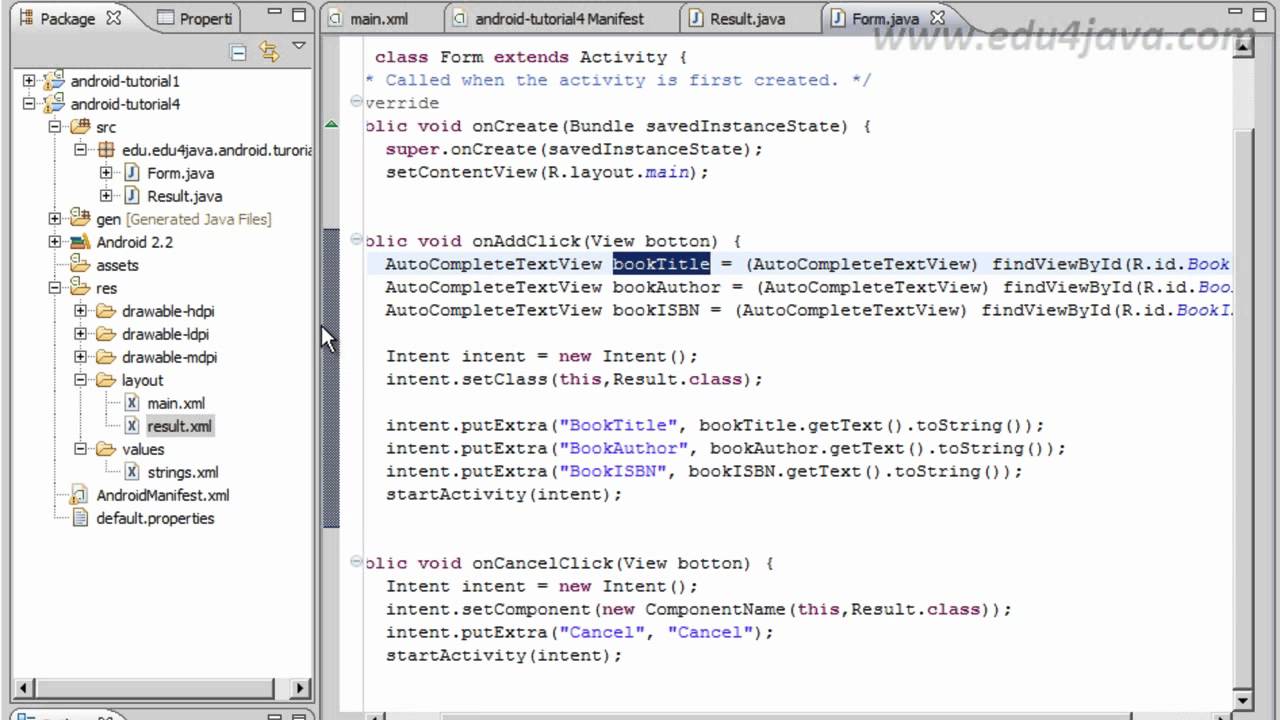Click the result.xml file icon in tree

(132, 426)
